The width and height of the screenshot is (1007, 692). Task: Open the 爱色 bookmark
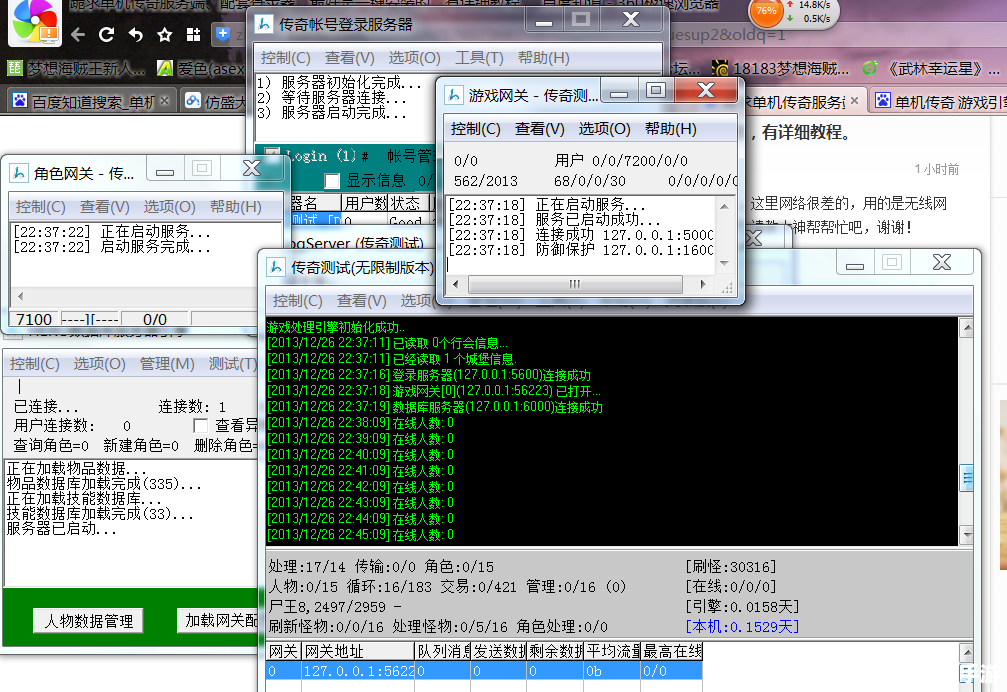pyautogui.click(x=202, y=68)
